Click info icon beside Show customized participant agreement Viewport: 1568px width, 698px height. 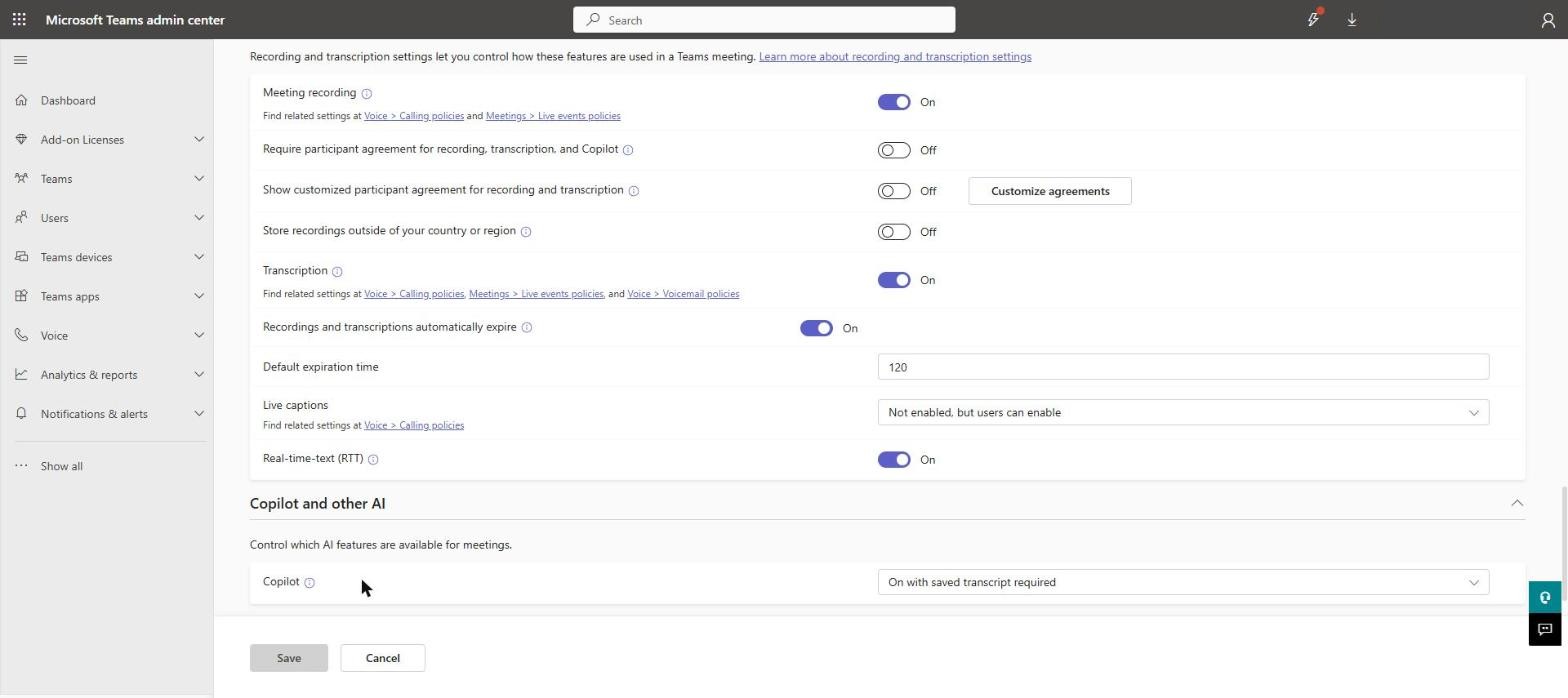(x=634, y=191)
